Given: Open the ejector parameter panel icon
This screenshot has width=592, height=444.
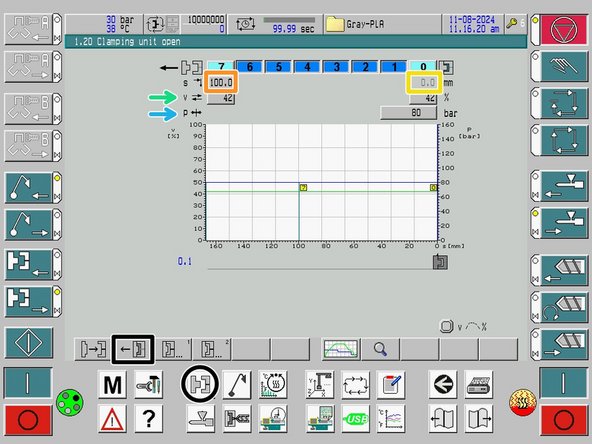Looking at the screenshot, I should point(237,384).
